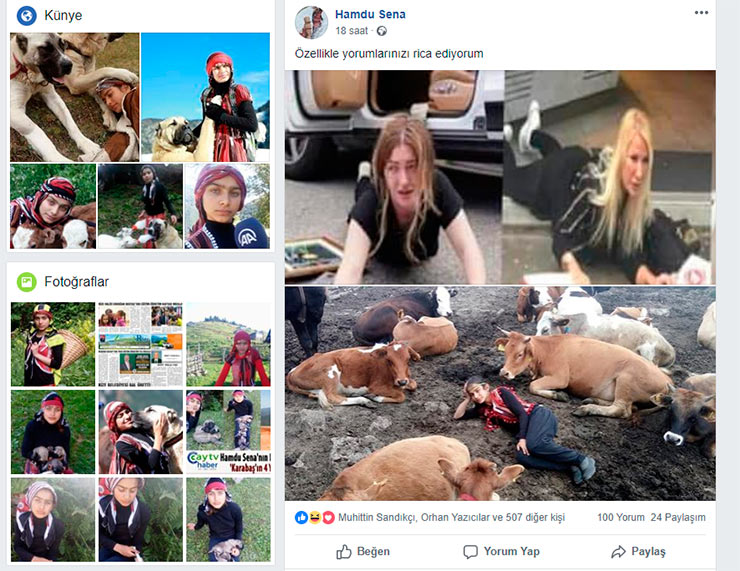Image resolution: width=740 pixels, height=571 pixels.
Task: Open the Fotoğraflar section title
Action: click(x=77, y=282)
